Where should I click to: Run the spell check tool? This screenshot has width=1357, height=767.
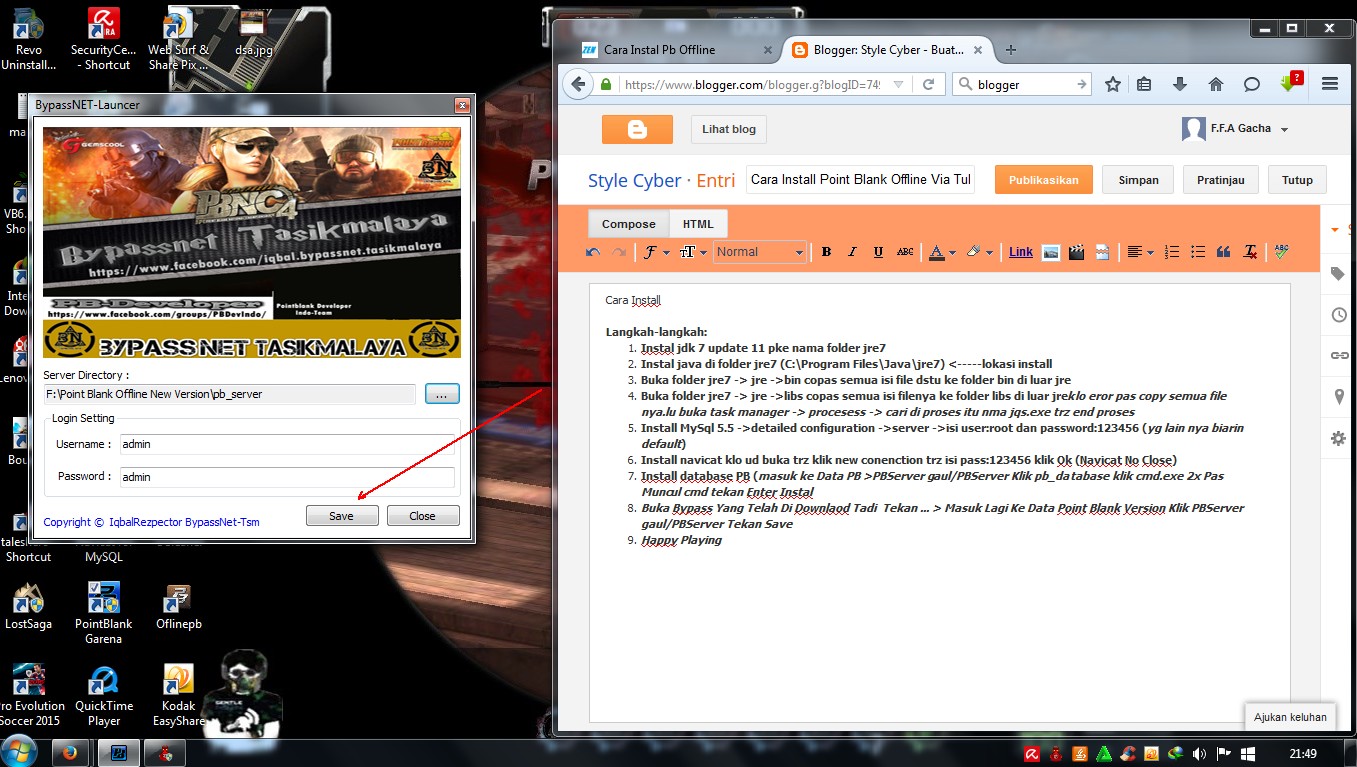1282,252
